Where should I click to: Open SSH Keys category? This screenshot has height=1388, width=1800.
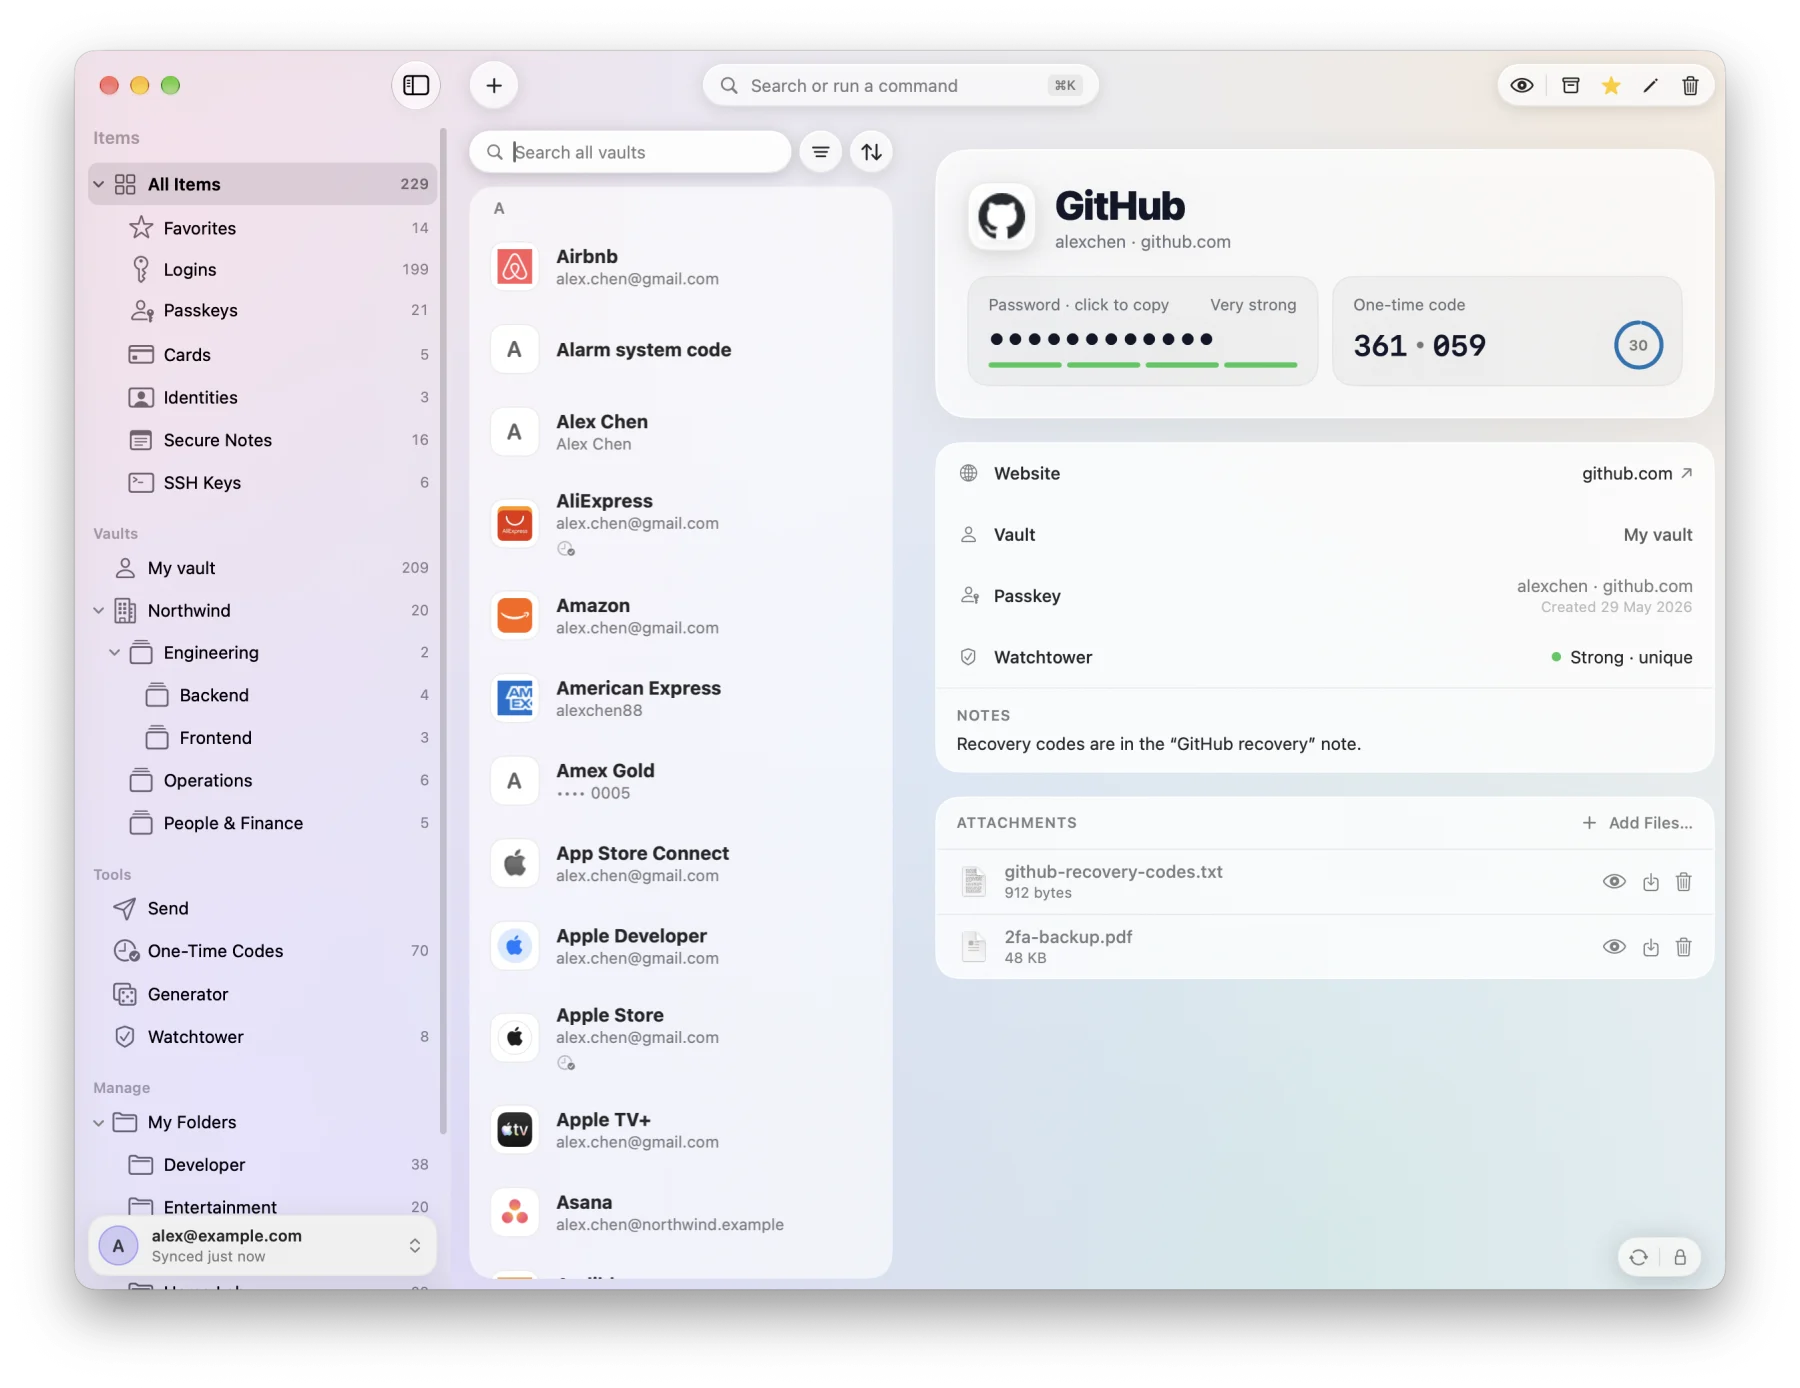point(263,482)
